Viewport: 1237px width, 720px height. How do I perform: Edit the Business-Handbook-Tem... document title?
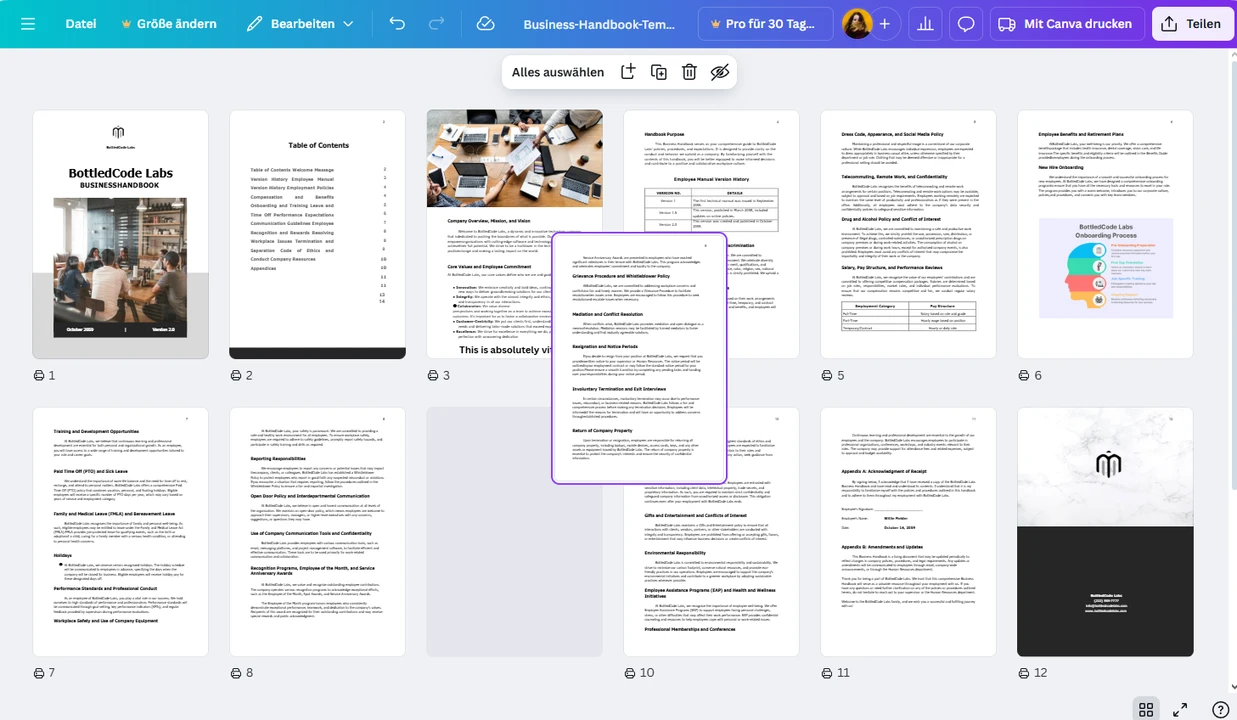point(599,24)
